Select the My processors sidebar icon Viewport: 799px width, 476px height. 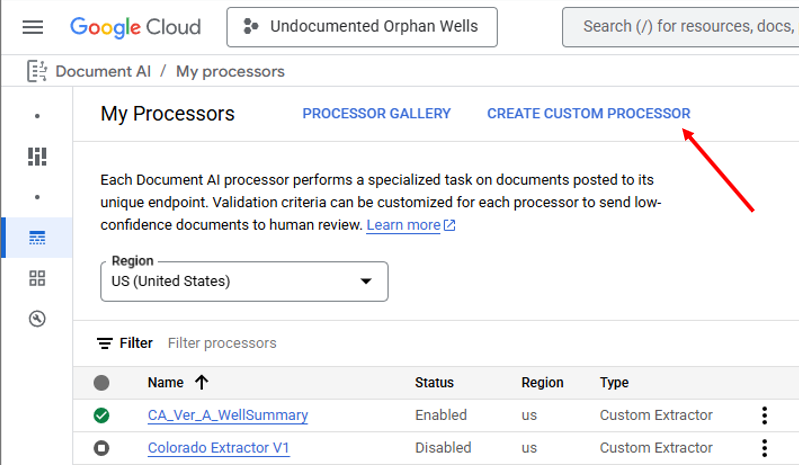click(38, 238)
